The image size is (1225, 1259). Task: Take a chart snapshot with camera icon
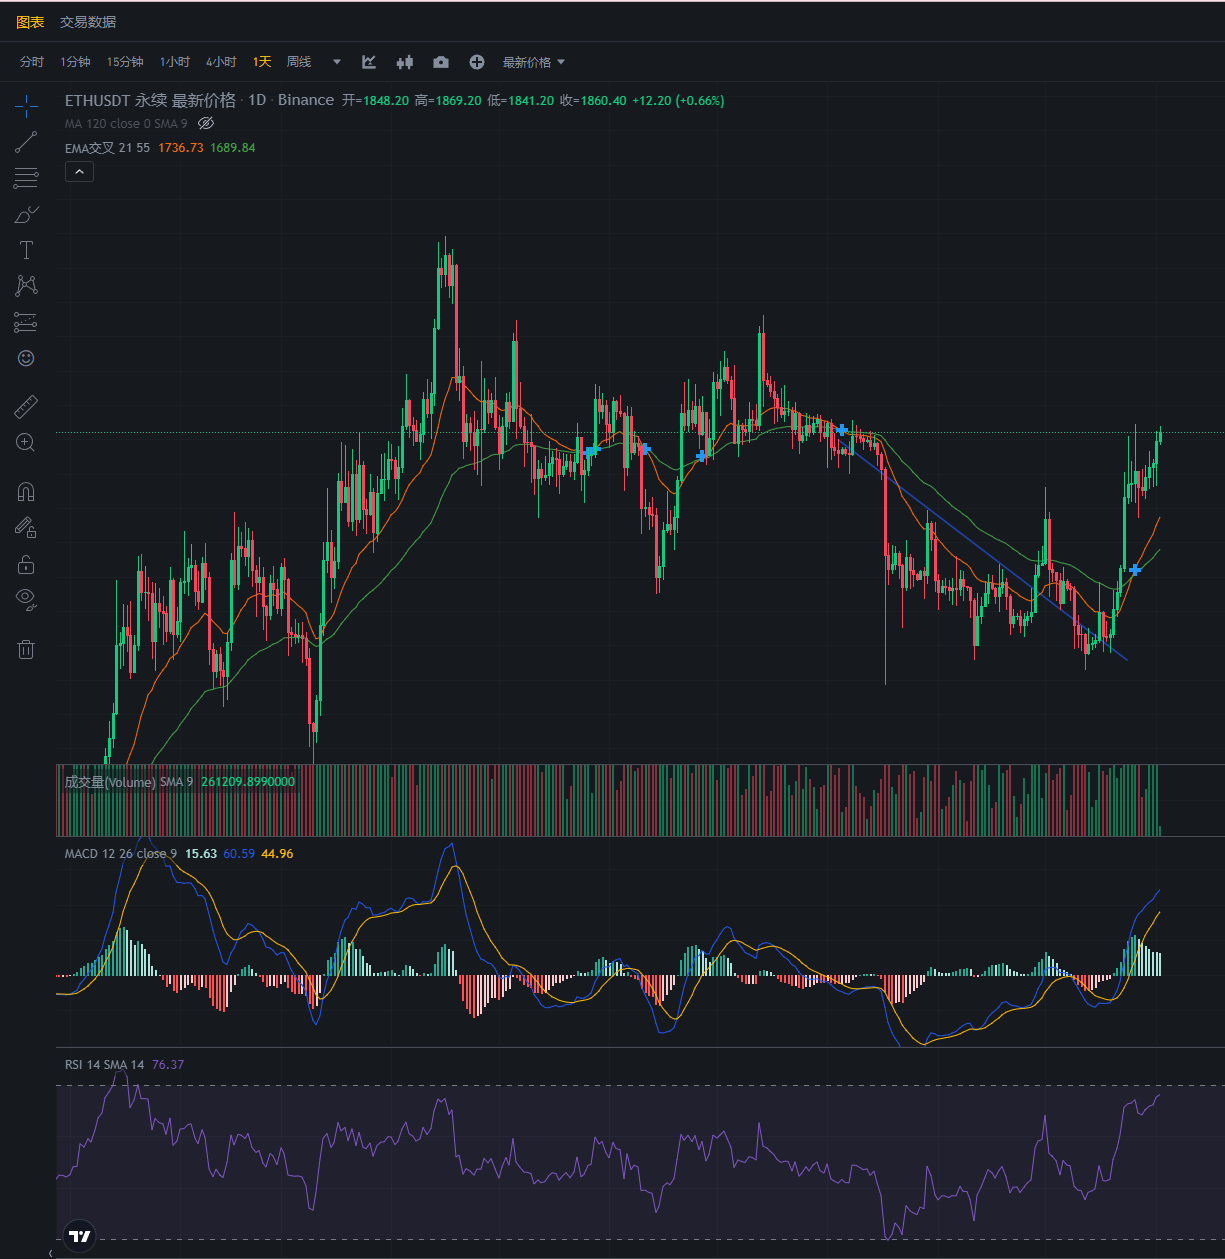[x=440, y=62]
